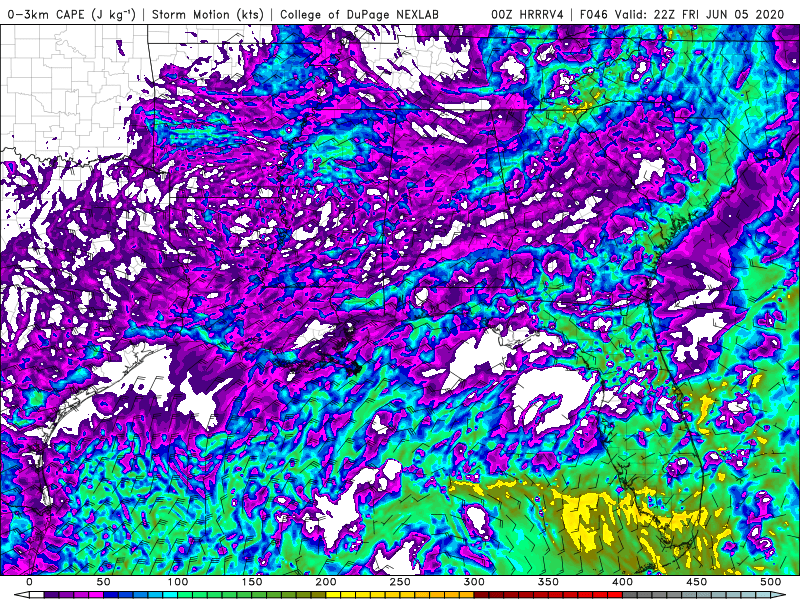The height and width of the screenshot is (600, 800).
Task: Click the "00Z HRRRV4" model run label
Action: click(x=527, y=14)
